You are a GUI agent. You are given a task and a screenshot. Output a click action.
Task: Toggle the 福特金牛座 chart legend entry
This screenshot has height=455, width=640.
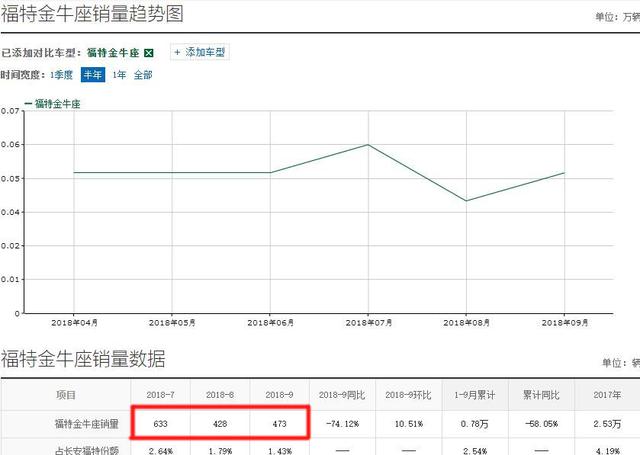(53, 104)
